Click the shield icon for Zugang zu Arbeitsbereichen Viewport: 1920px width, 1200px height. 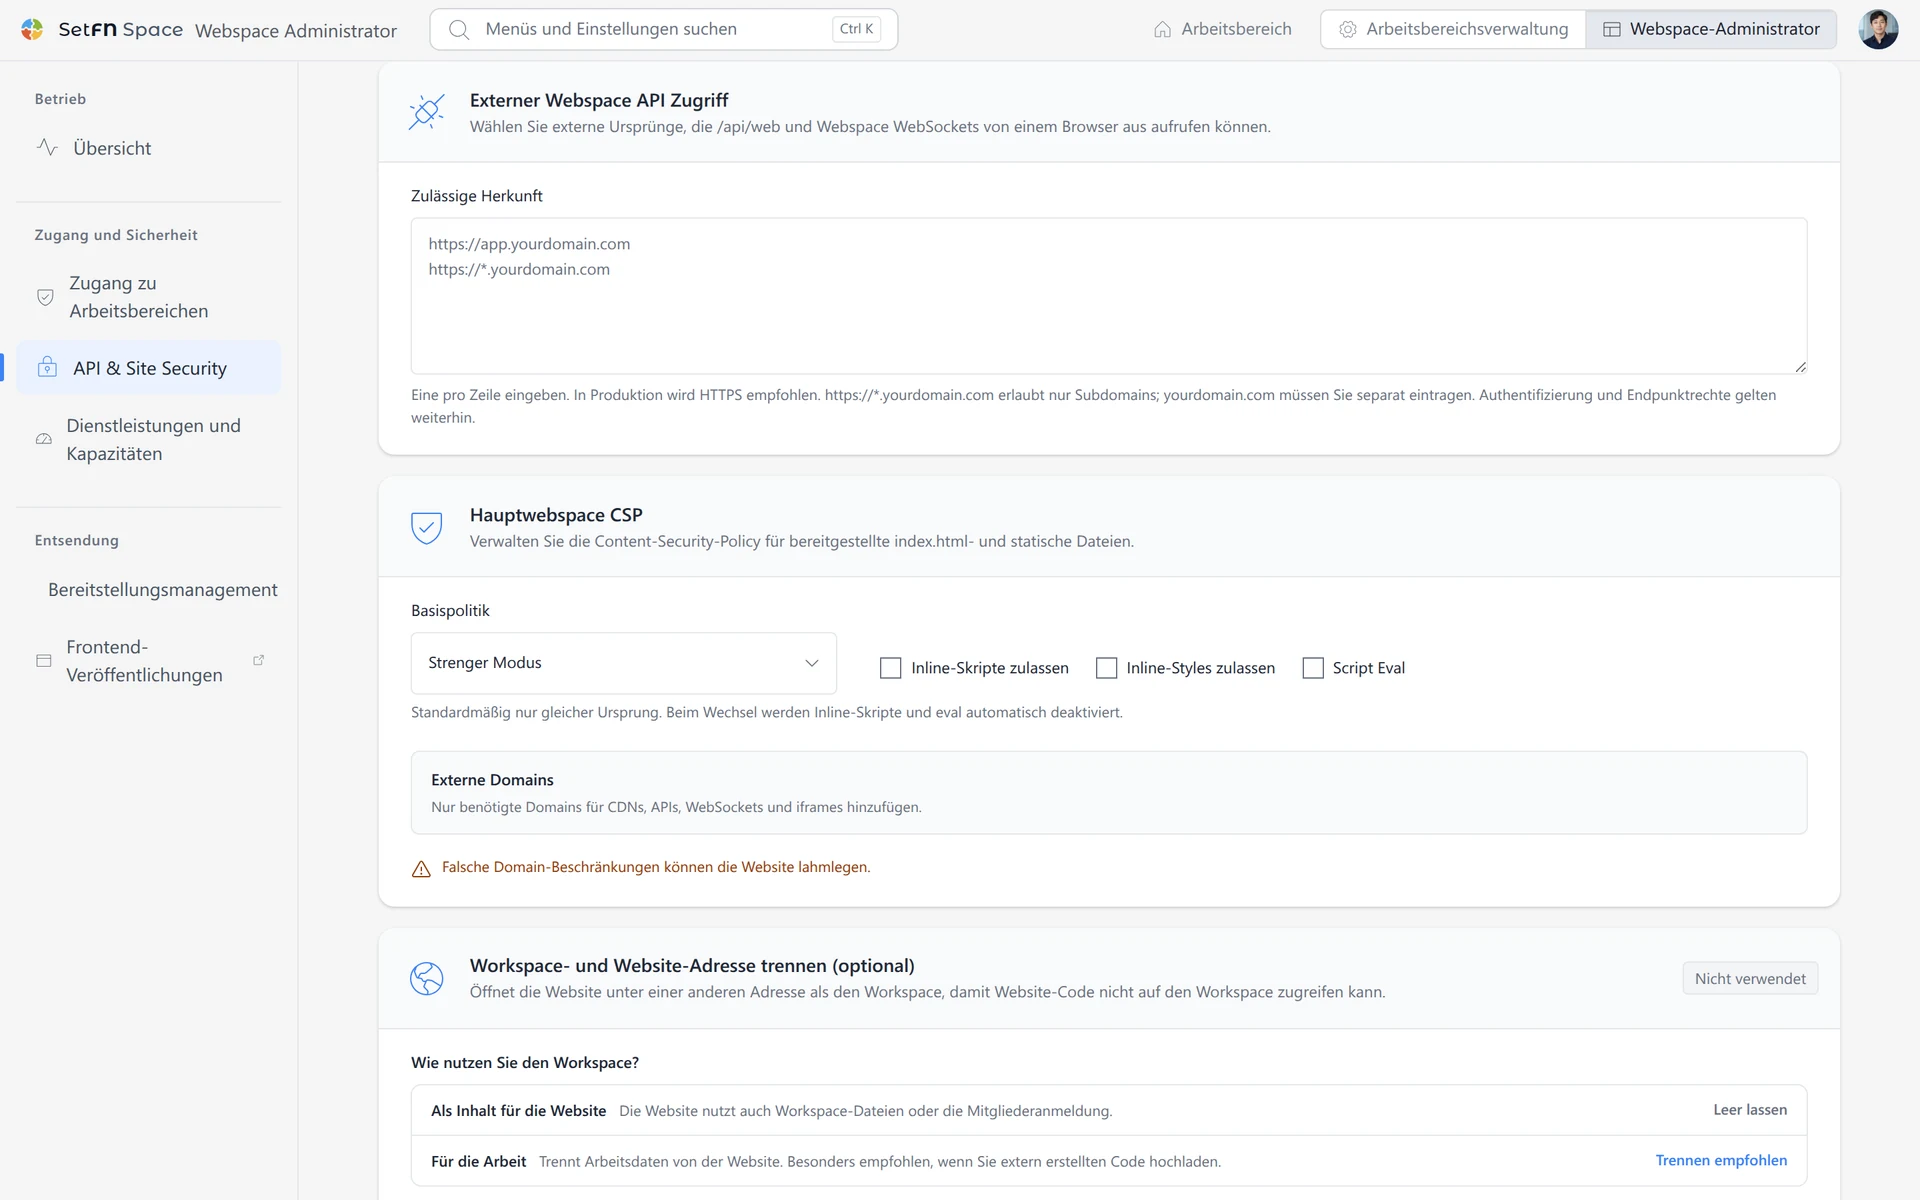[x=45, y=297]
